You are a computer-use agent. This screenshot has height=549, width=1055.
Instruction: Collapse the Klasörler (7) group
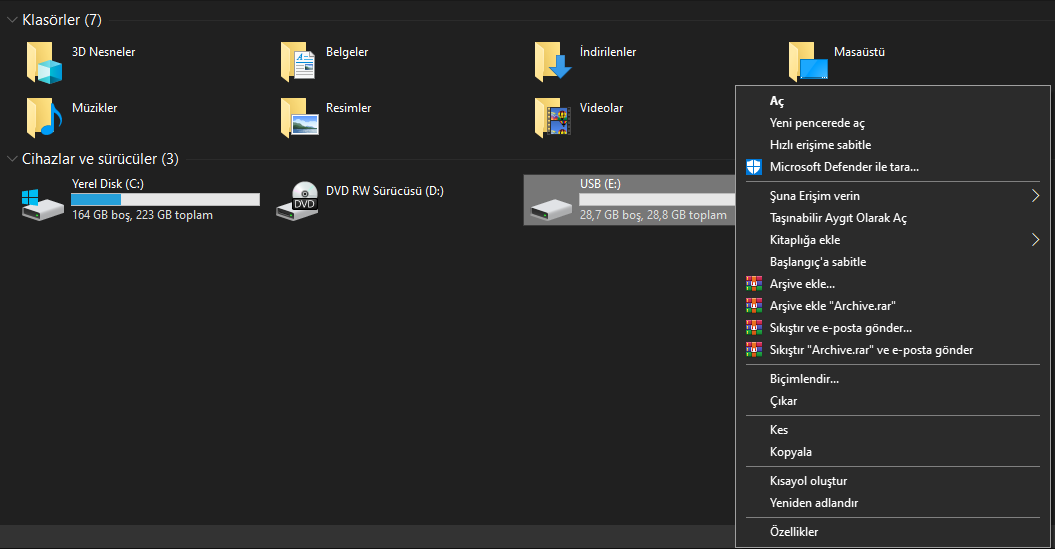point(11,20)
